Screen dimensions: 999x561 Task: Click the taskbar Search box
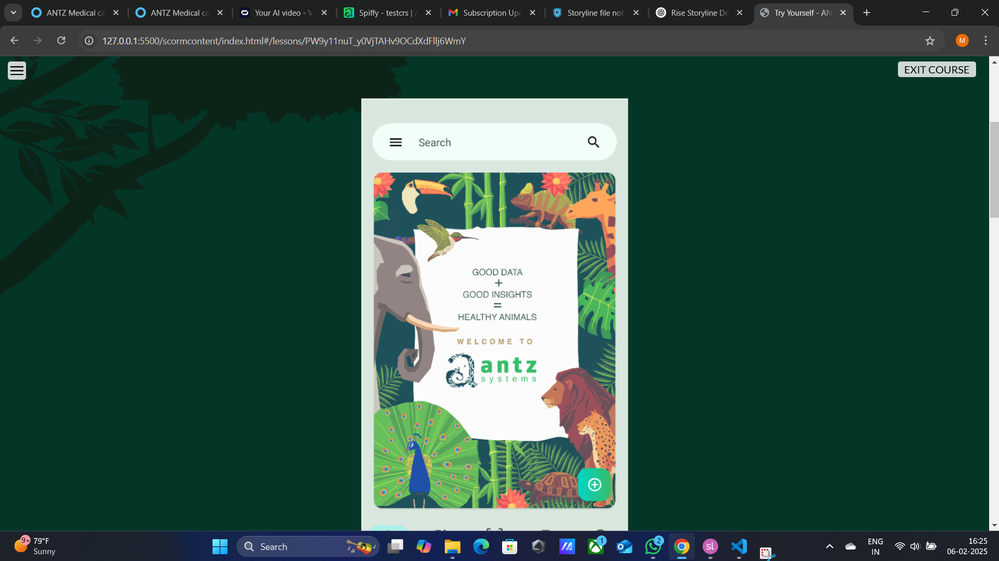308,546
